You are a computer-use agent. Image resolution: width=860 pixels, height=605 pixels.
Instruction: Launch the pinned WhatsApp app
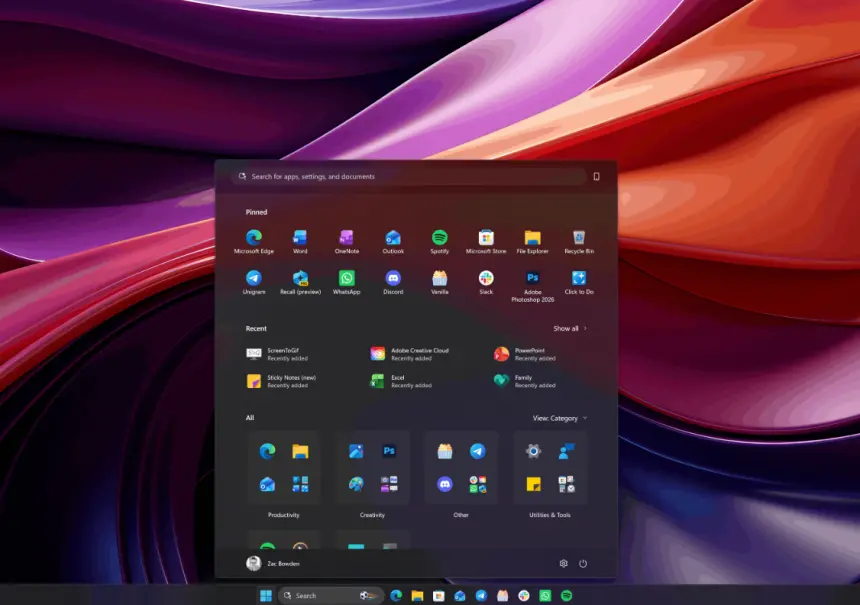click(x=347, y=282)
